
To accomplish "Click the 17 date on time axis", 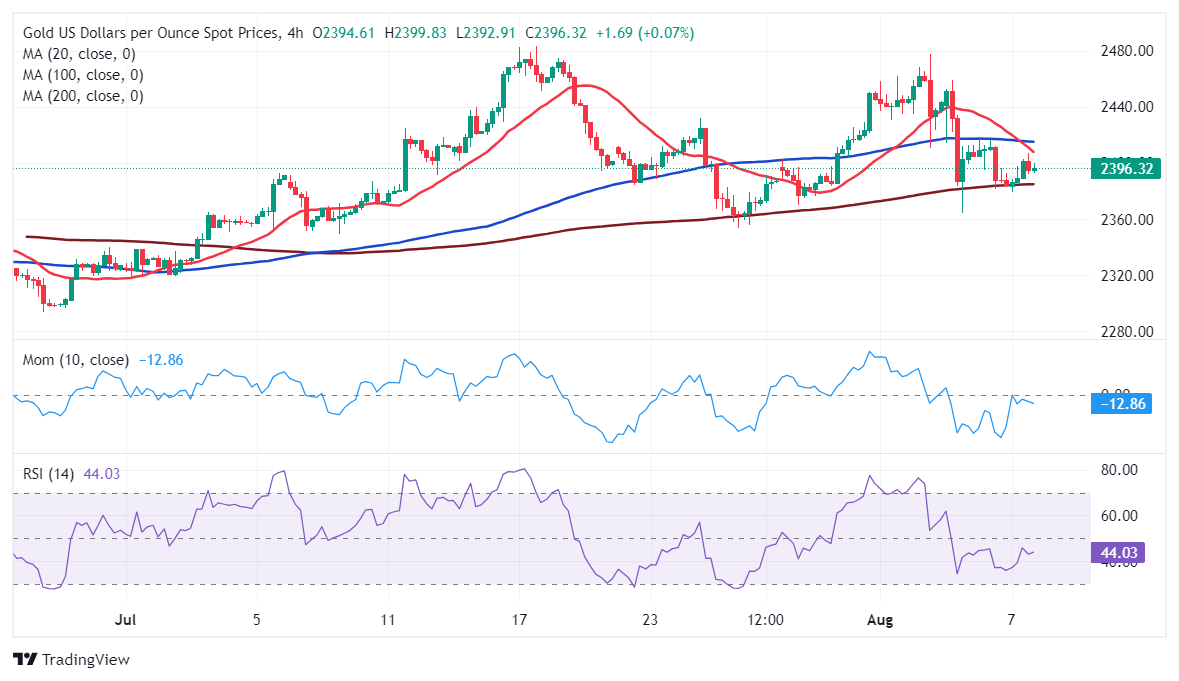I will coord(519,620).
